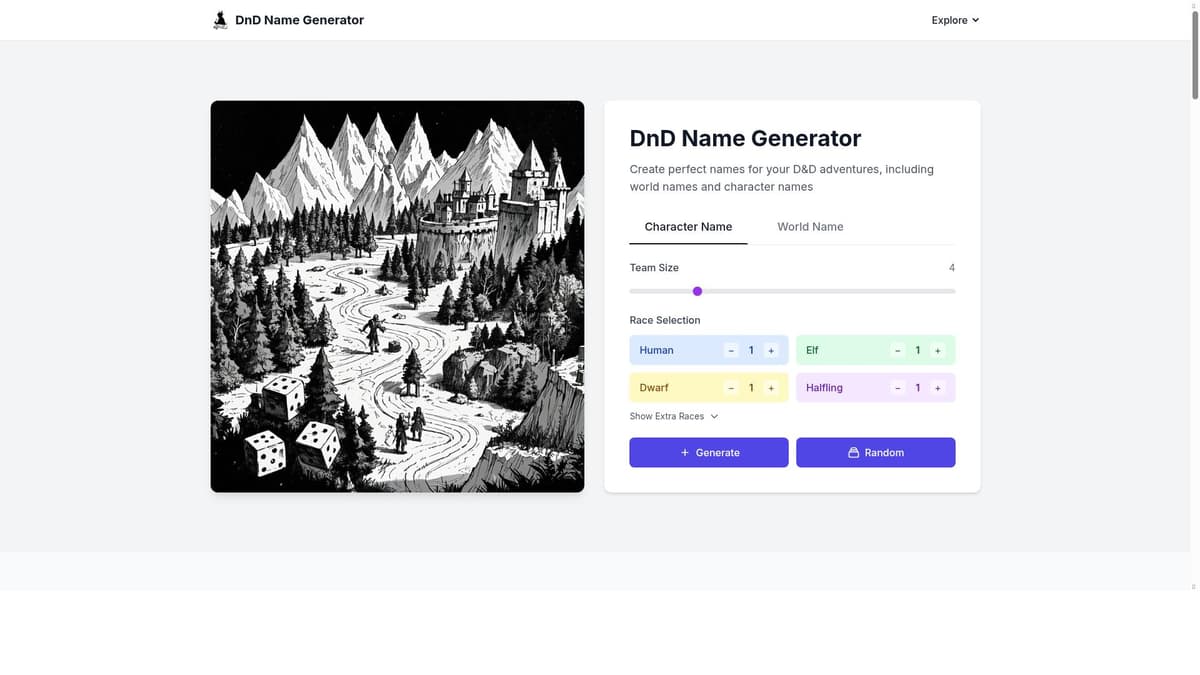Image resolution: width=1200 pixels, height=675 pixels.
Task: Click the DnD Name Generator logo icon
Action: click(x=220, y=19)
